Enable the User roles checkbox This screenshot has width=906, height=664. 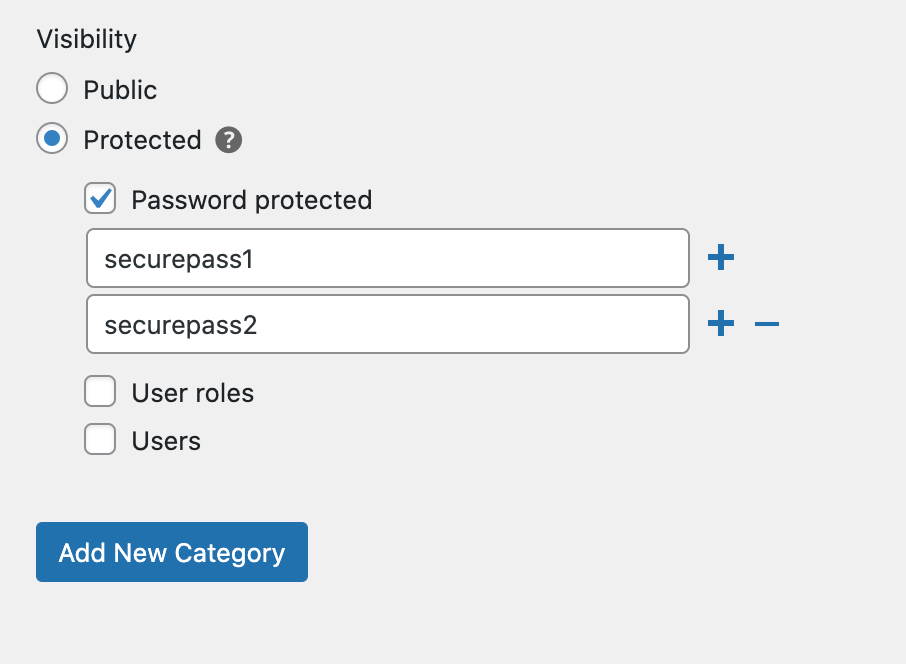(100, 391)
